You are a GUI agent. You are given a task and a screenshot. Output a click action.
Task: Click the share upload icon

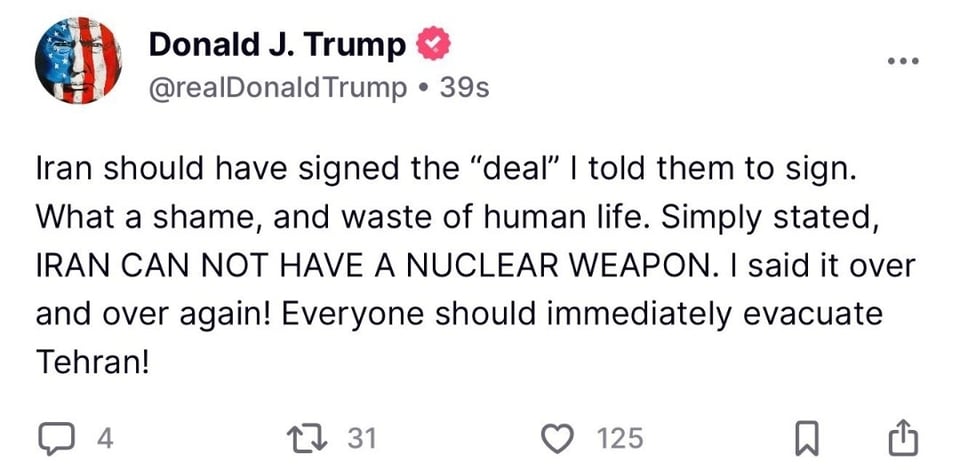[x=901, y=438]
